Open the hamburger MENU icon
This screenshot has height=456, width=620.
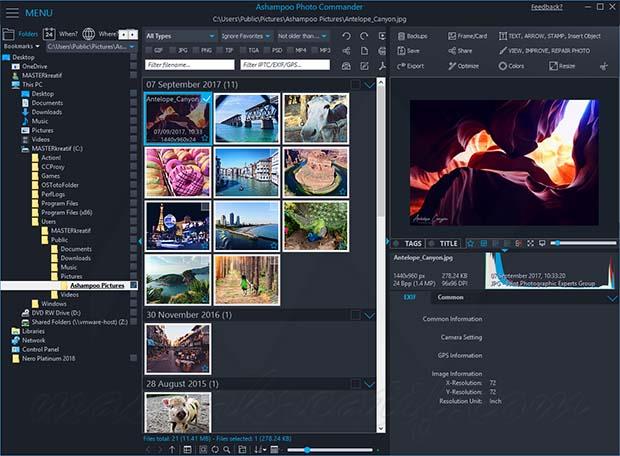tap(12, 13)
